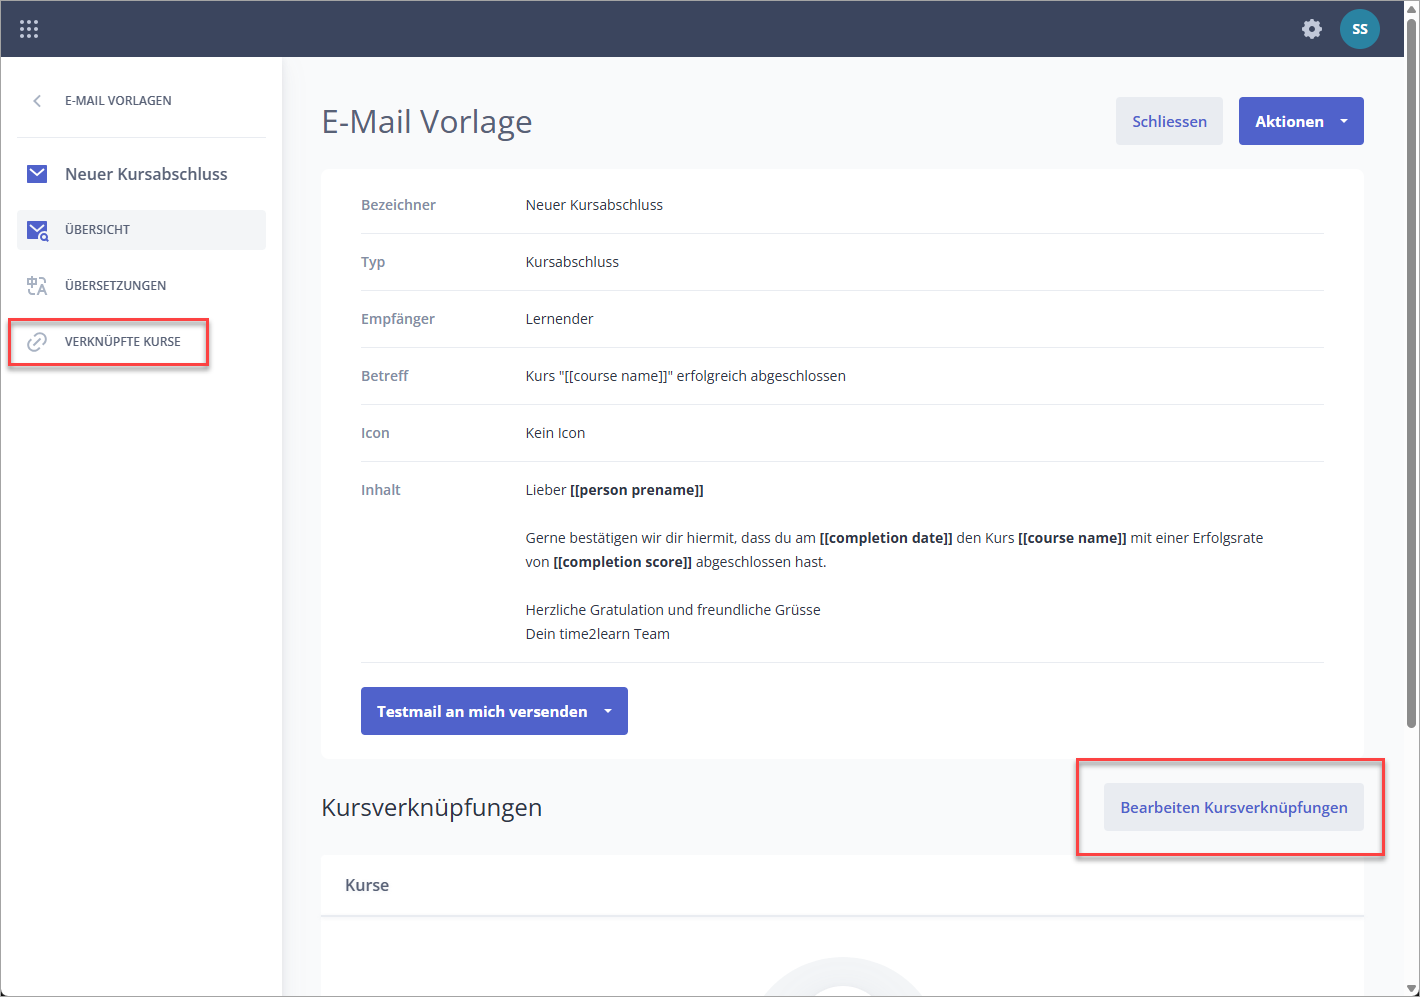Open the Übersetzungen sidebar item
The image size is (1420, 997).
coord(141,286)
